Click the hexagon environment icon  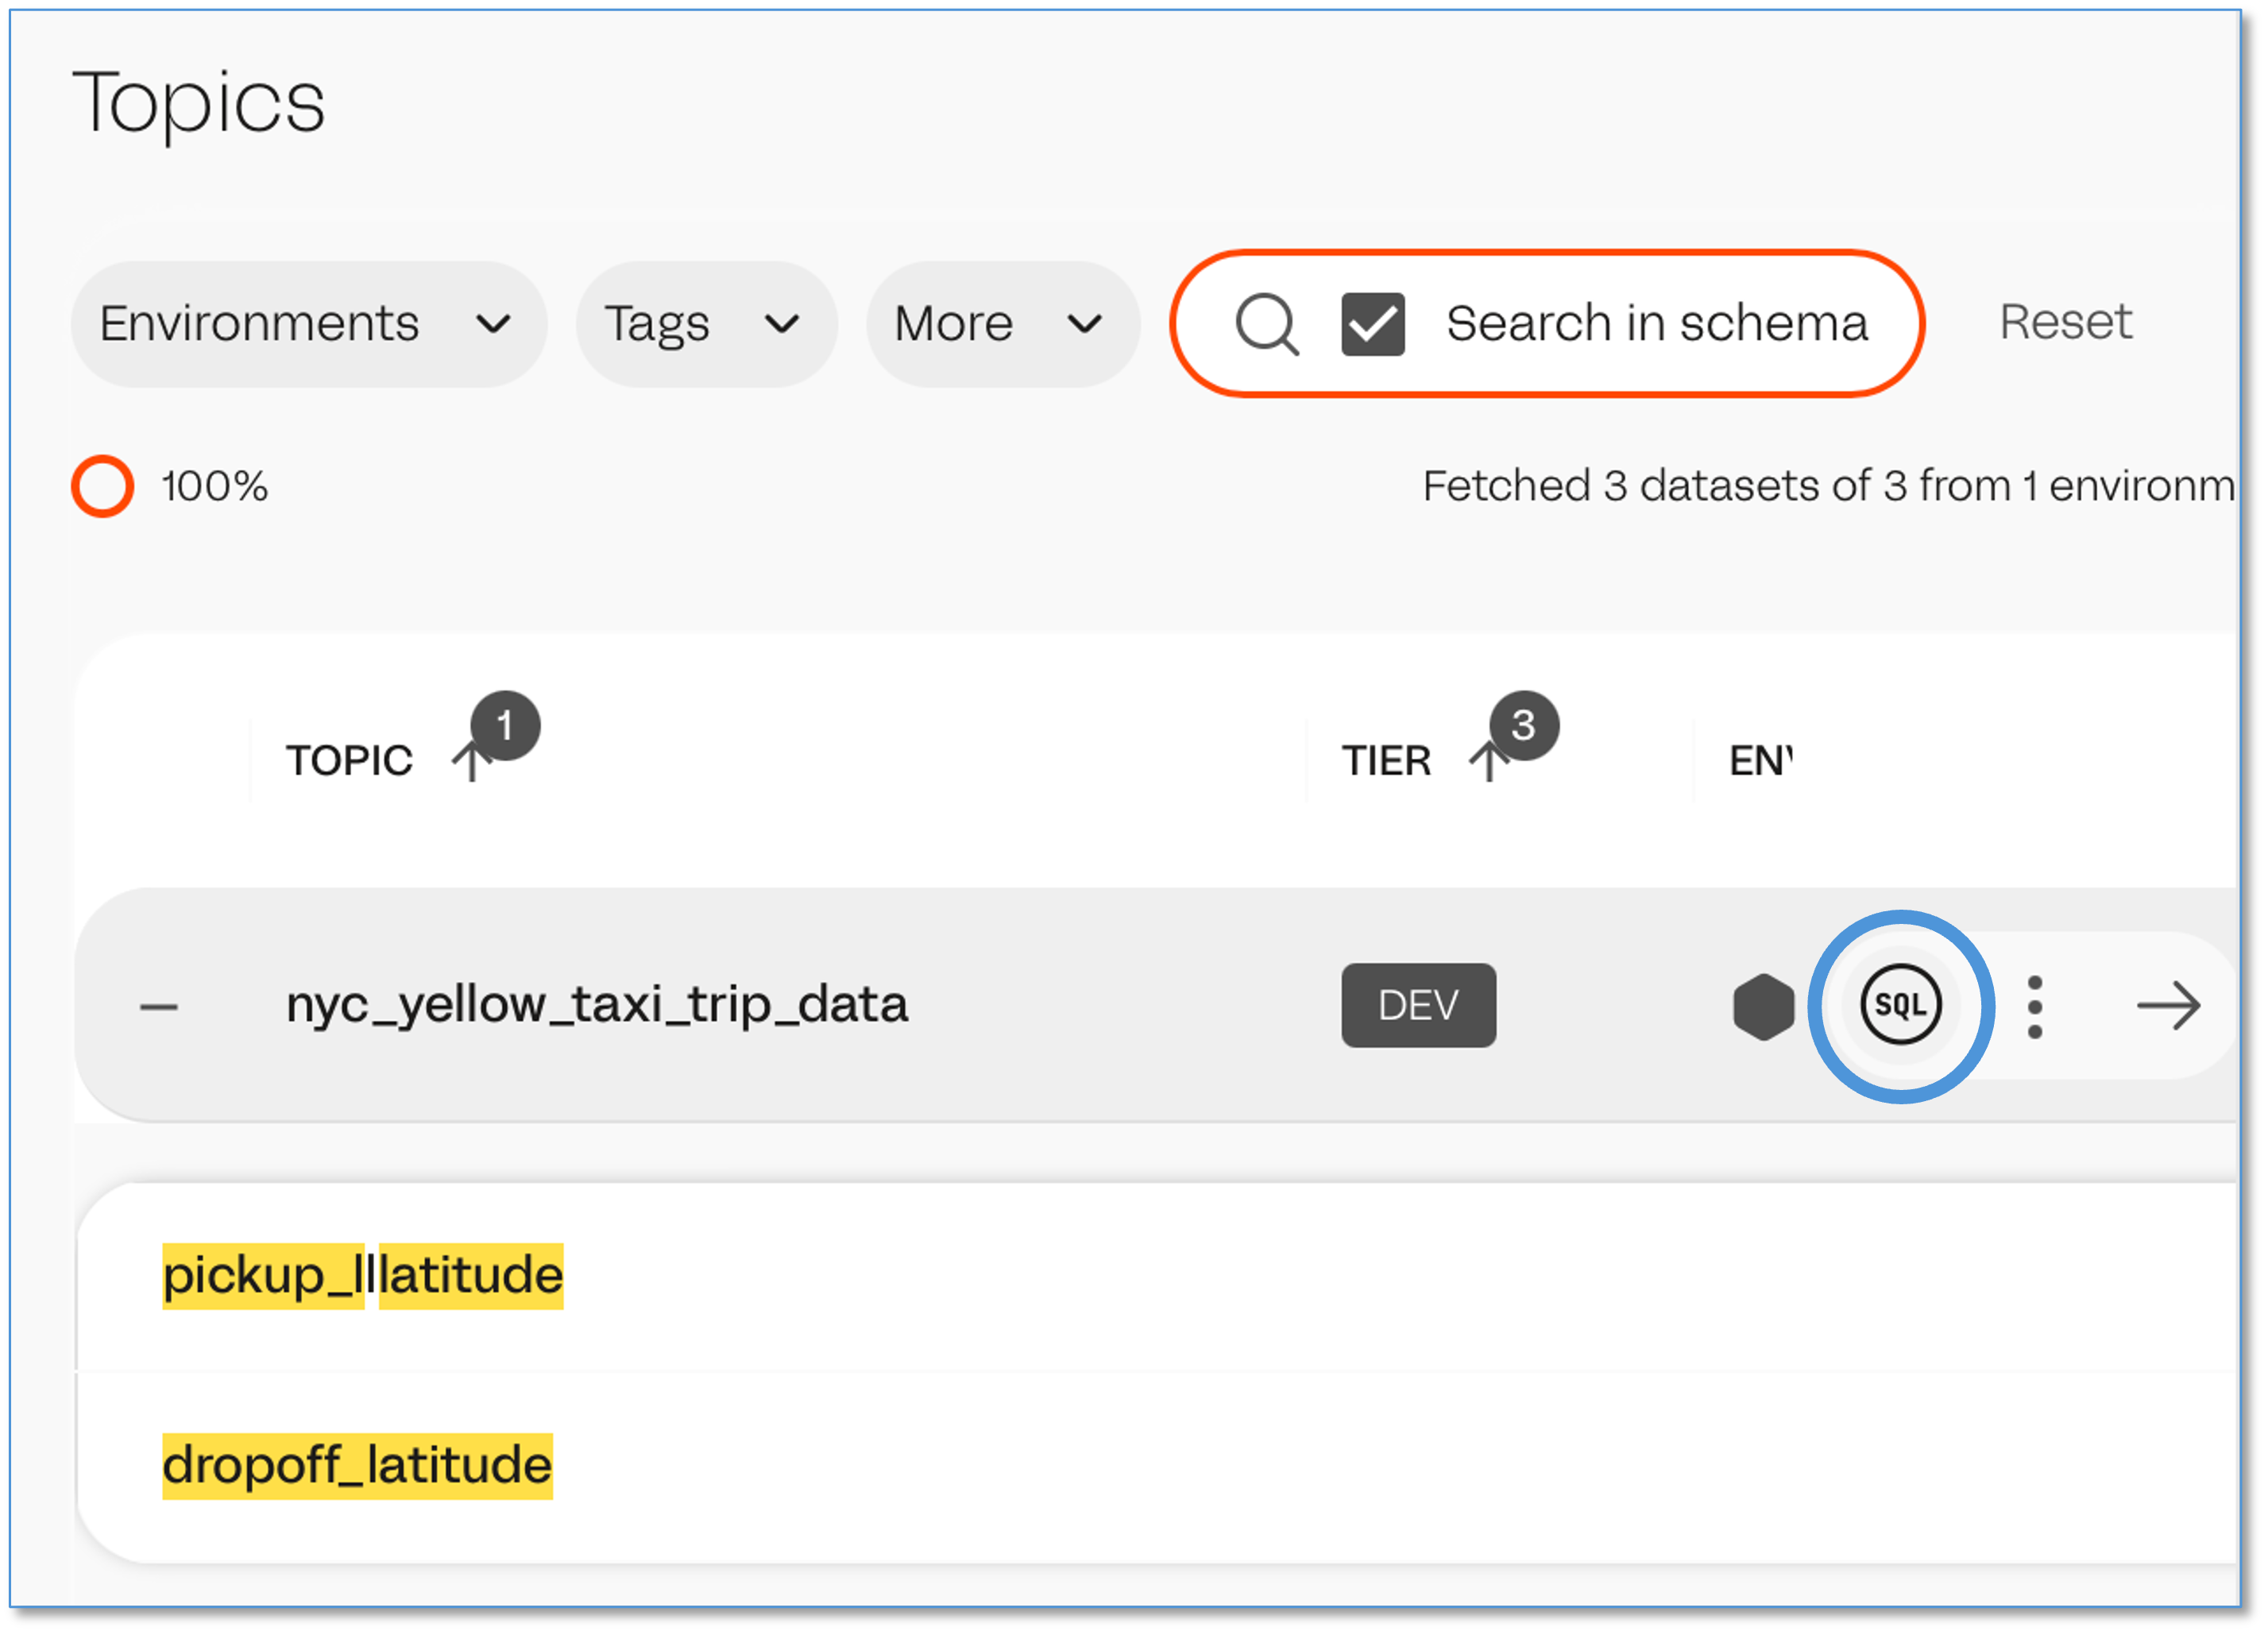click(x=1763, y=1006)
